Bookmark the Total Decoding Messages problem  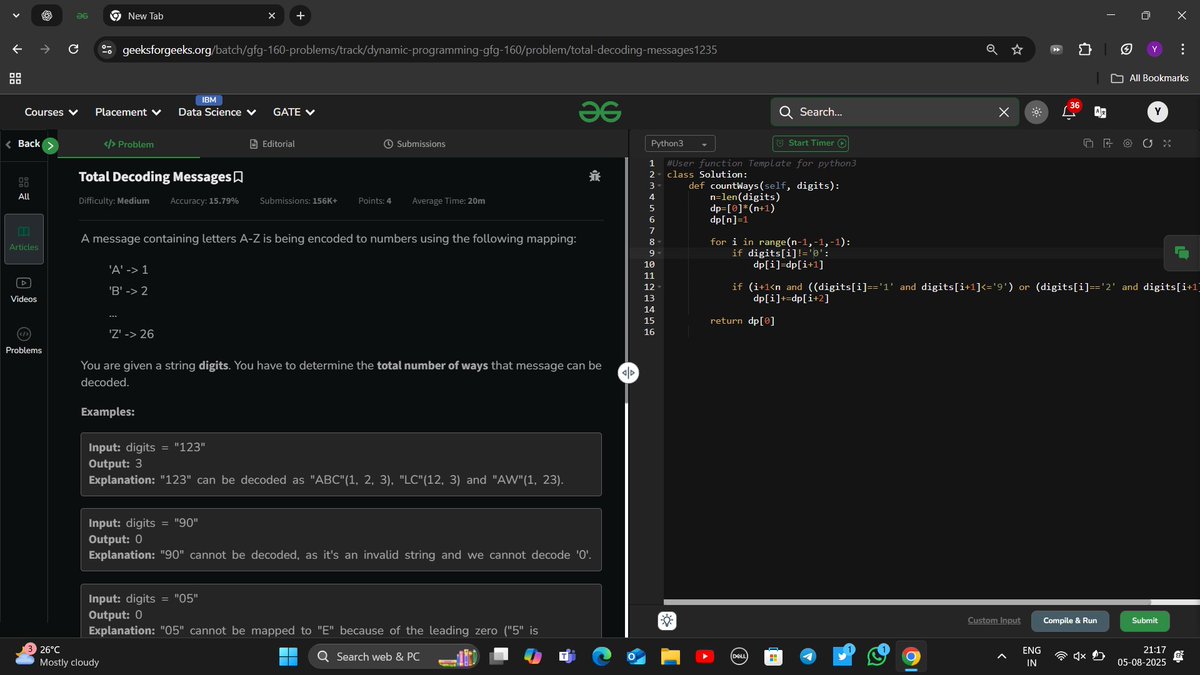point(238,177)
